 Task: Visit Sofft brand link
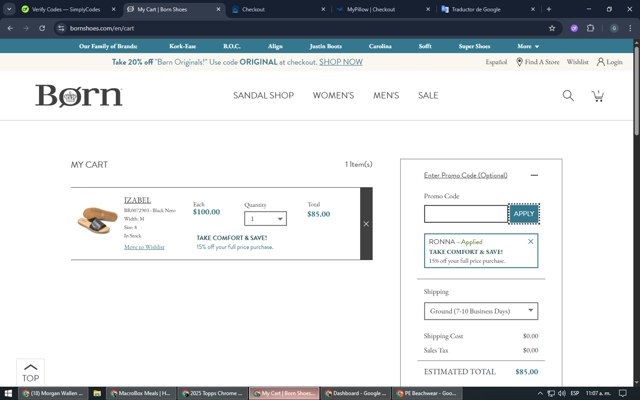pyautogui.click(x=425, y=46)
